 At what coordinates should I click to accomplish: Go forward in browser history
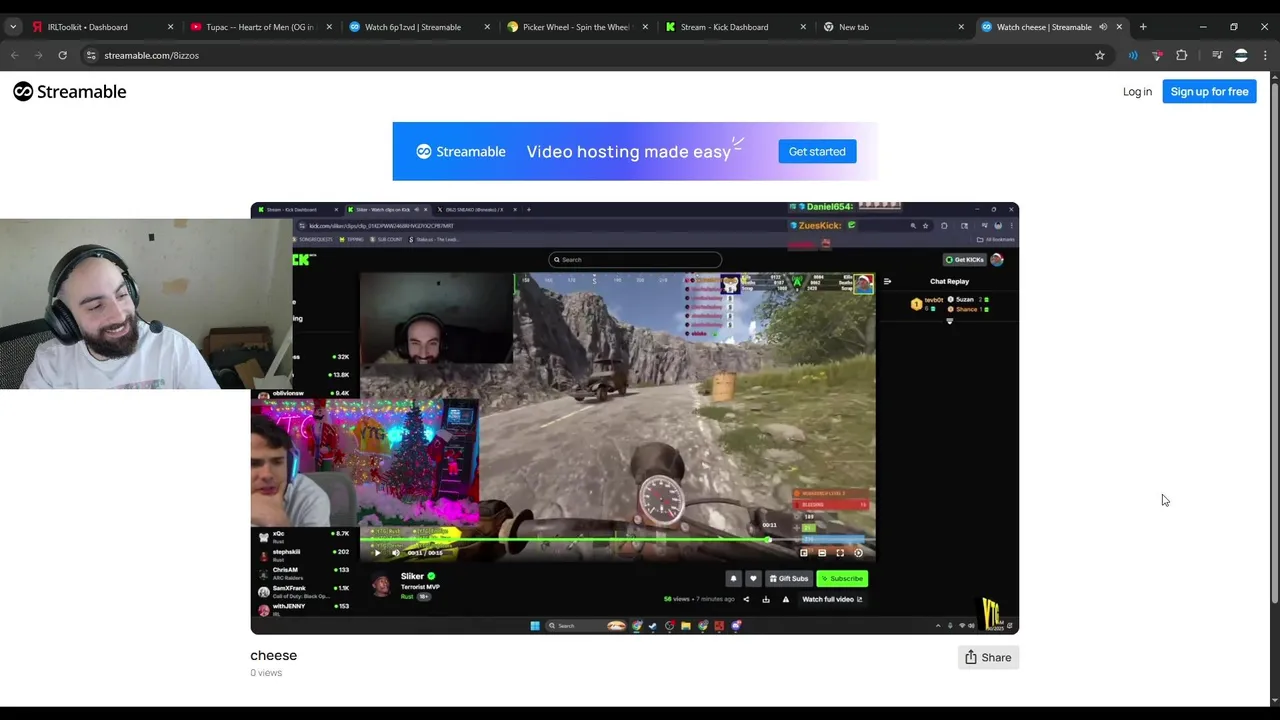(39, 55)
